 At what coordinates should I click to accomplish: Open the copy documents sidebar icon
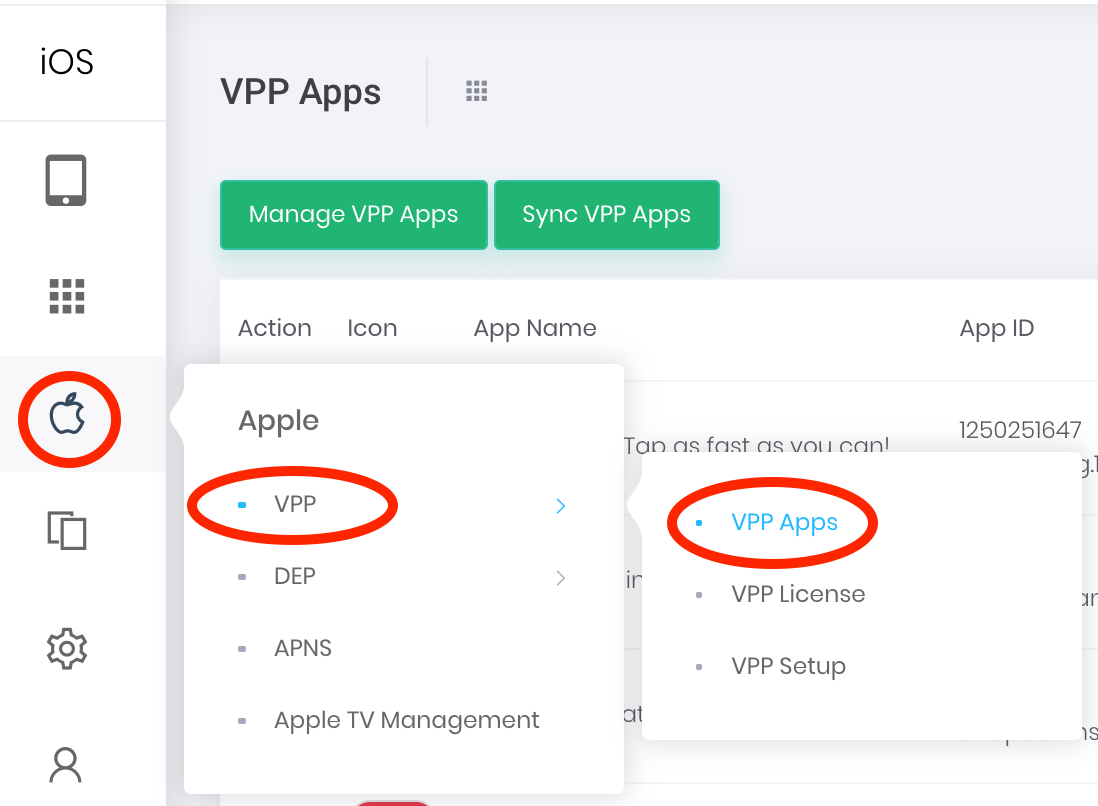pos(67,530)
